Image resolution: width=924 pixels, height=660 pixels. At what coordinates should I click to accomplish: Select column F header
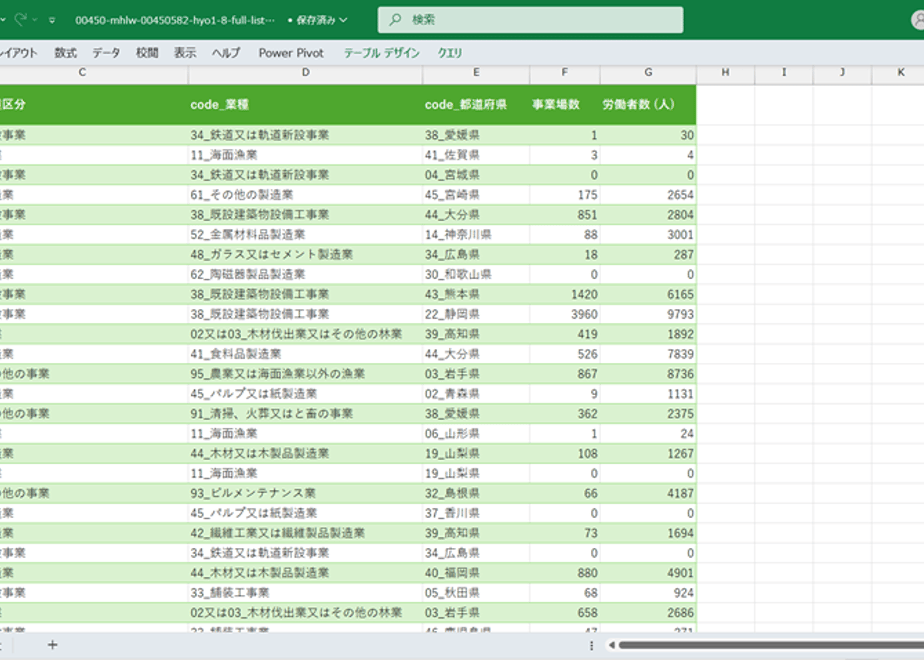click(565, 72)
